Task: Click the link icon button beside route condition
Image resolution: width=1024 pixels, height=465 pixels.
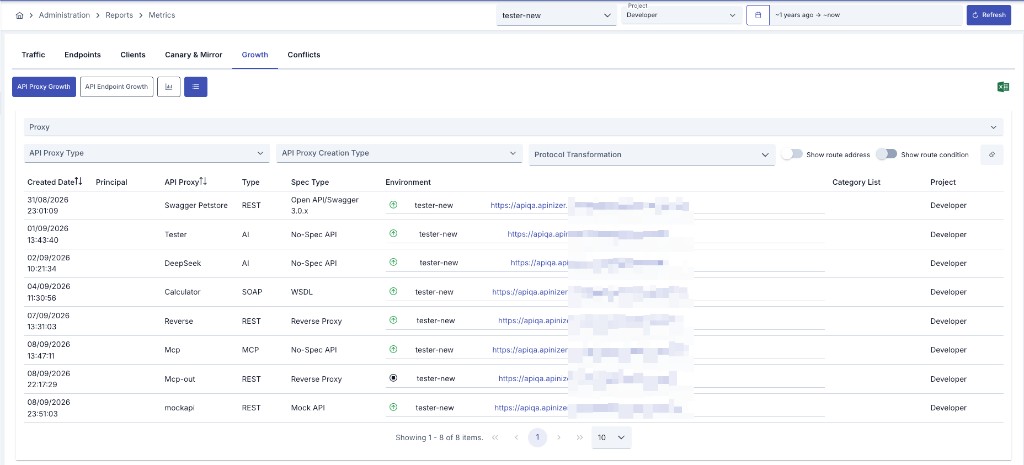Action: point(991,155)
